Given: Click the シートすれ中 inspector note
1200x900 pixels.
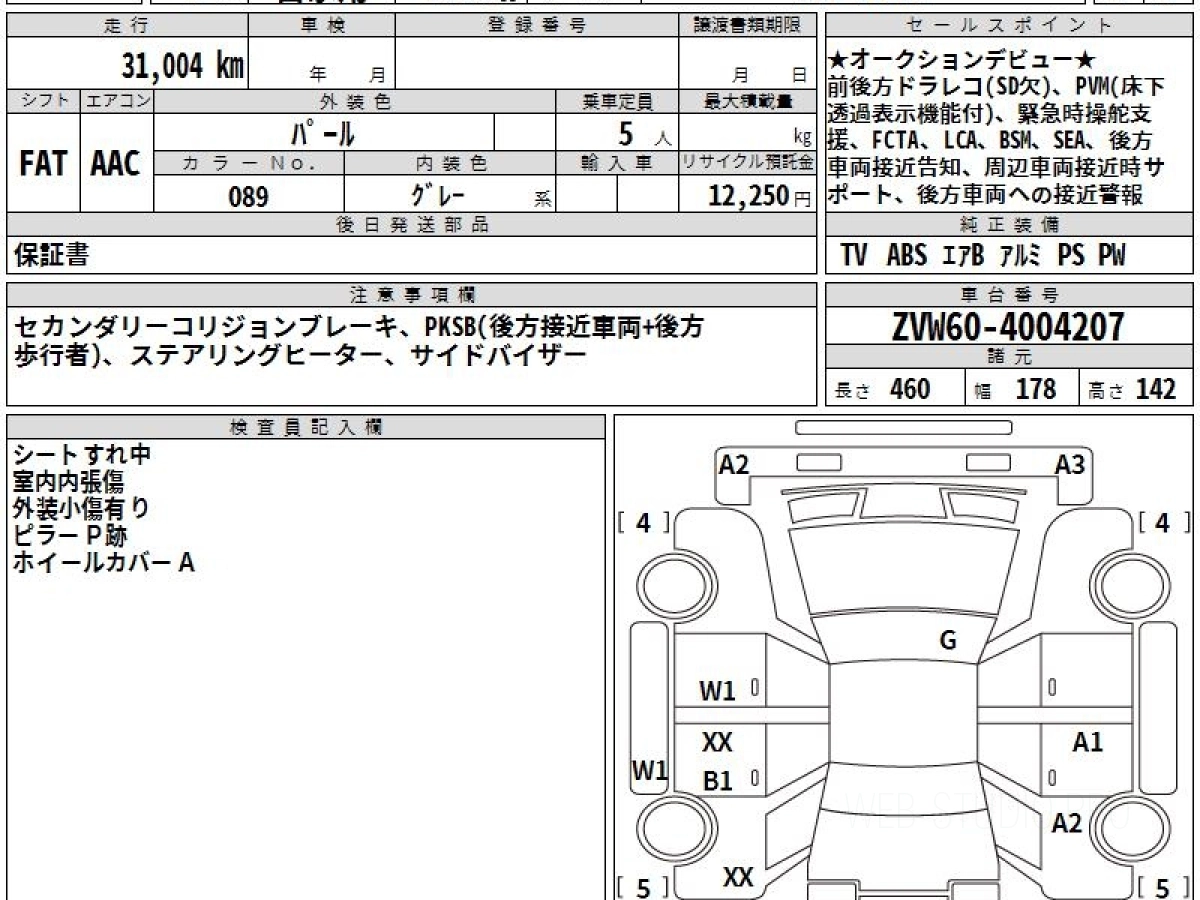Looking at the screenshot, I should click(82, 455).
